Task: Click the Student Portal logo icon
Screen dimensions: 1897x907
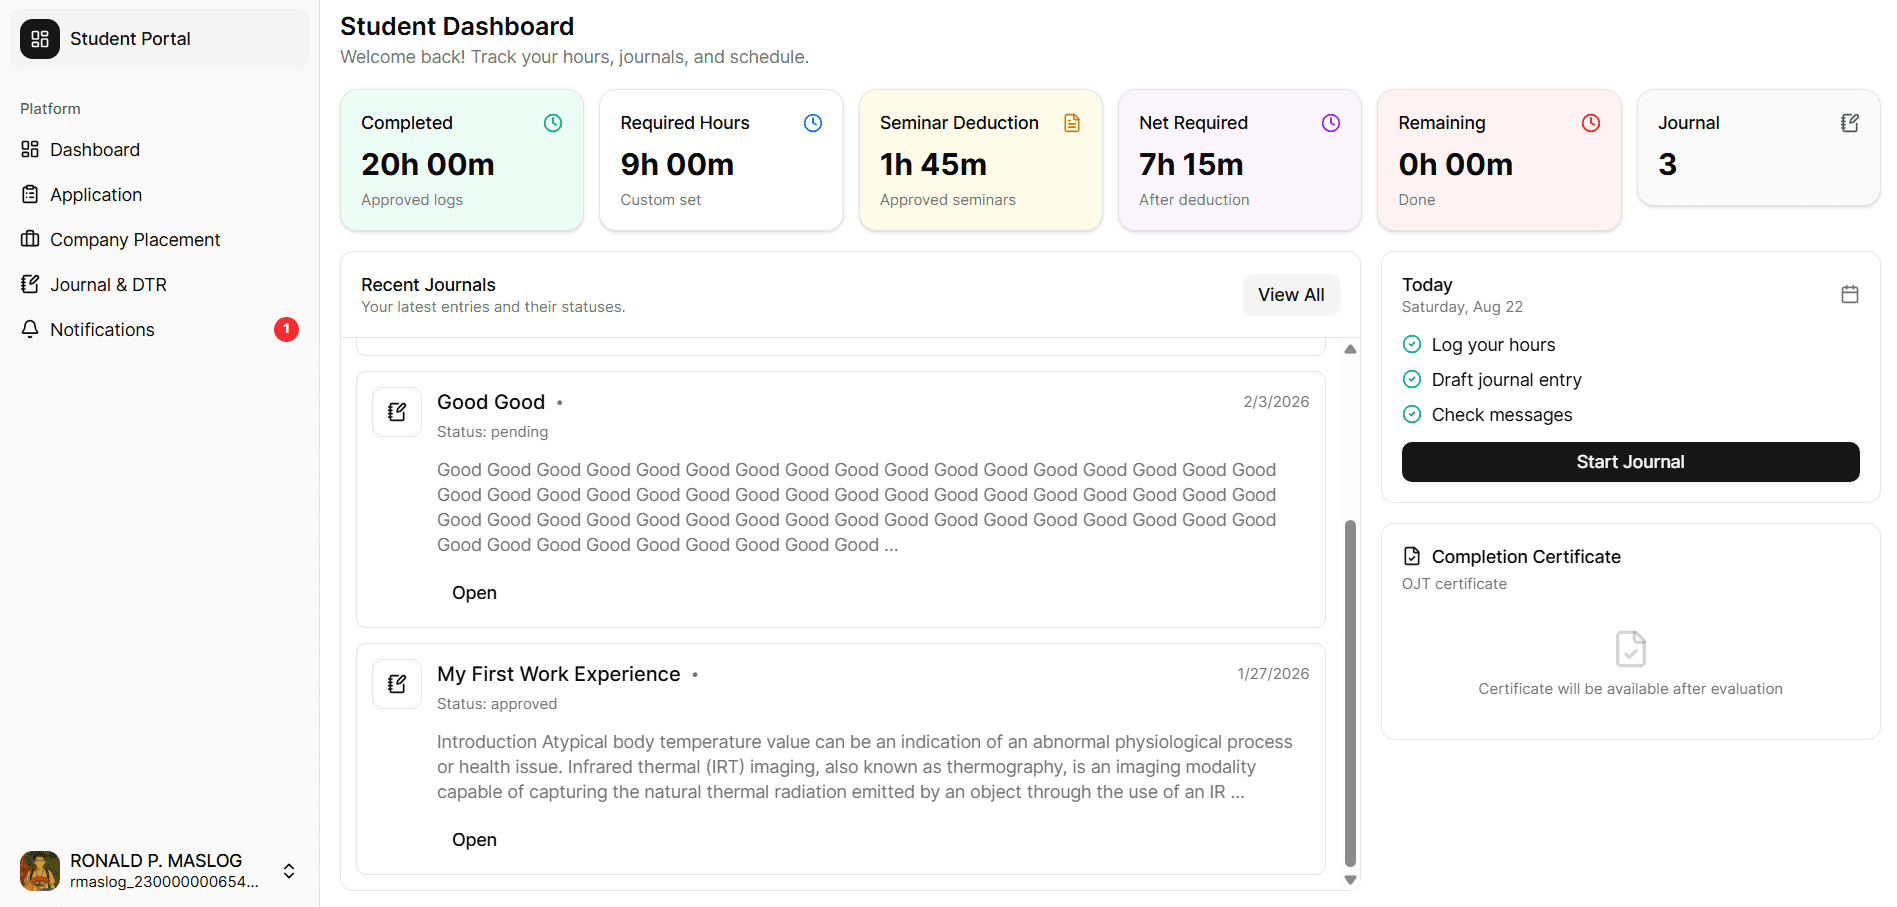Action: point(40,39)
